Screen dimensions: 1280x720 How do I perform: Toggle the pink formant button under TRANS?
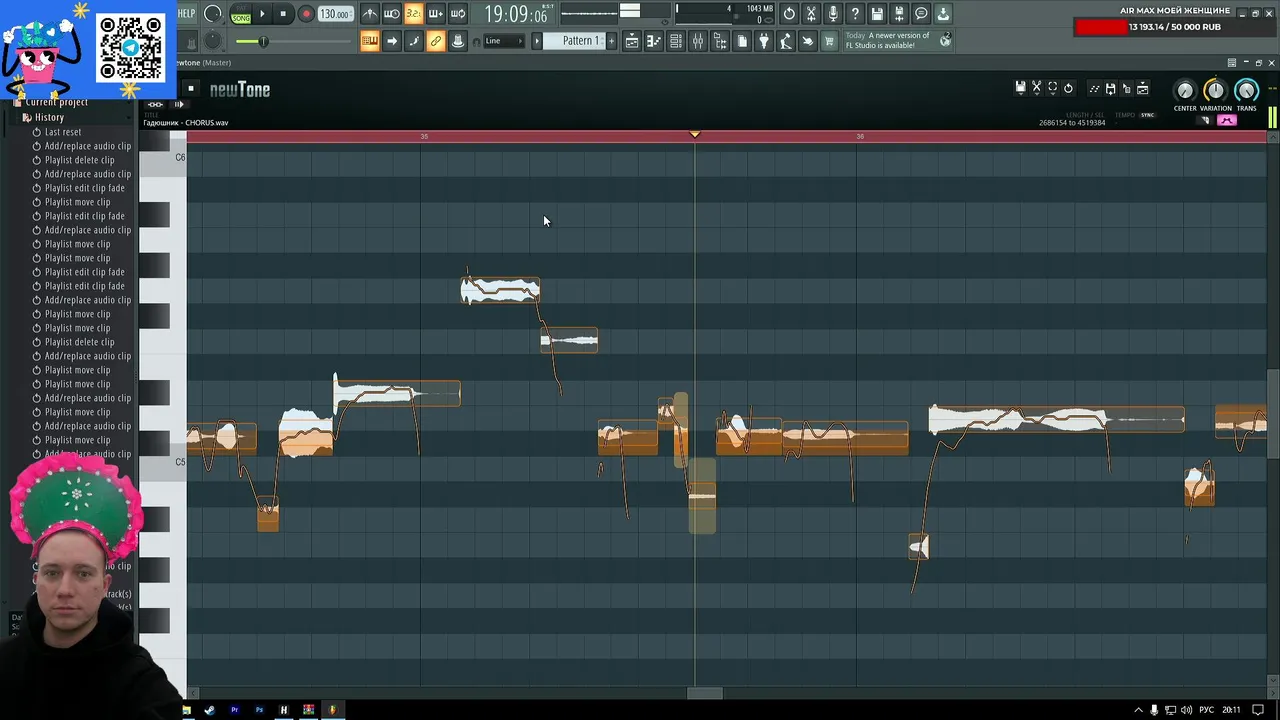point(1227,120)
